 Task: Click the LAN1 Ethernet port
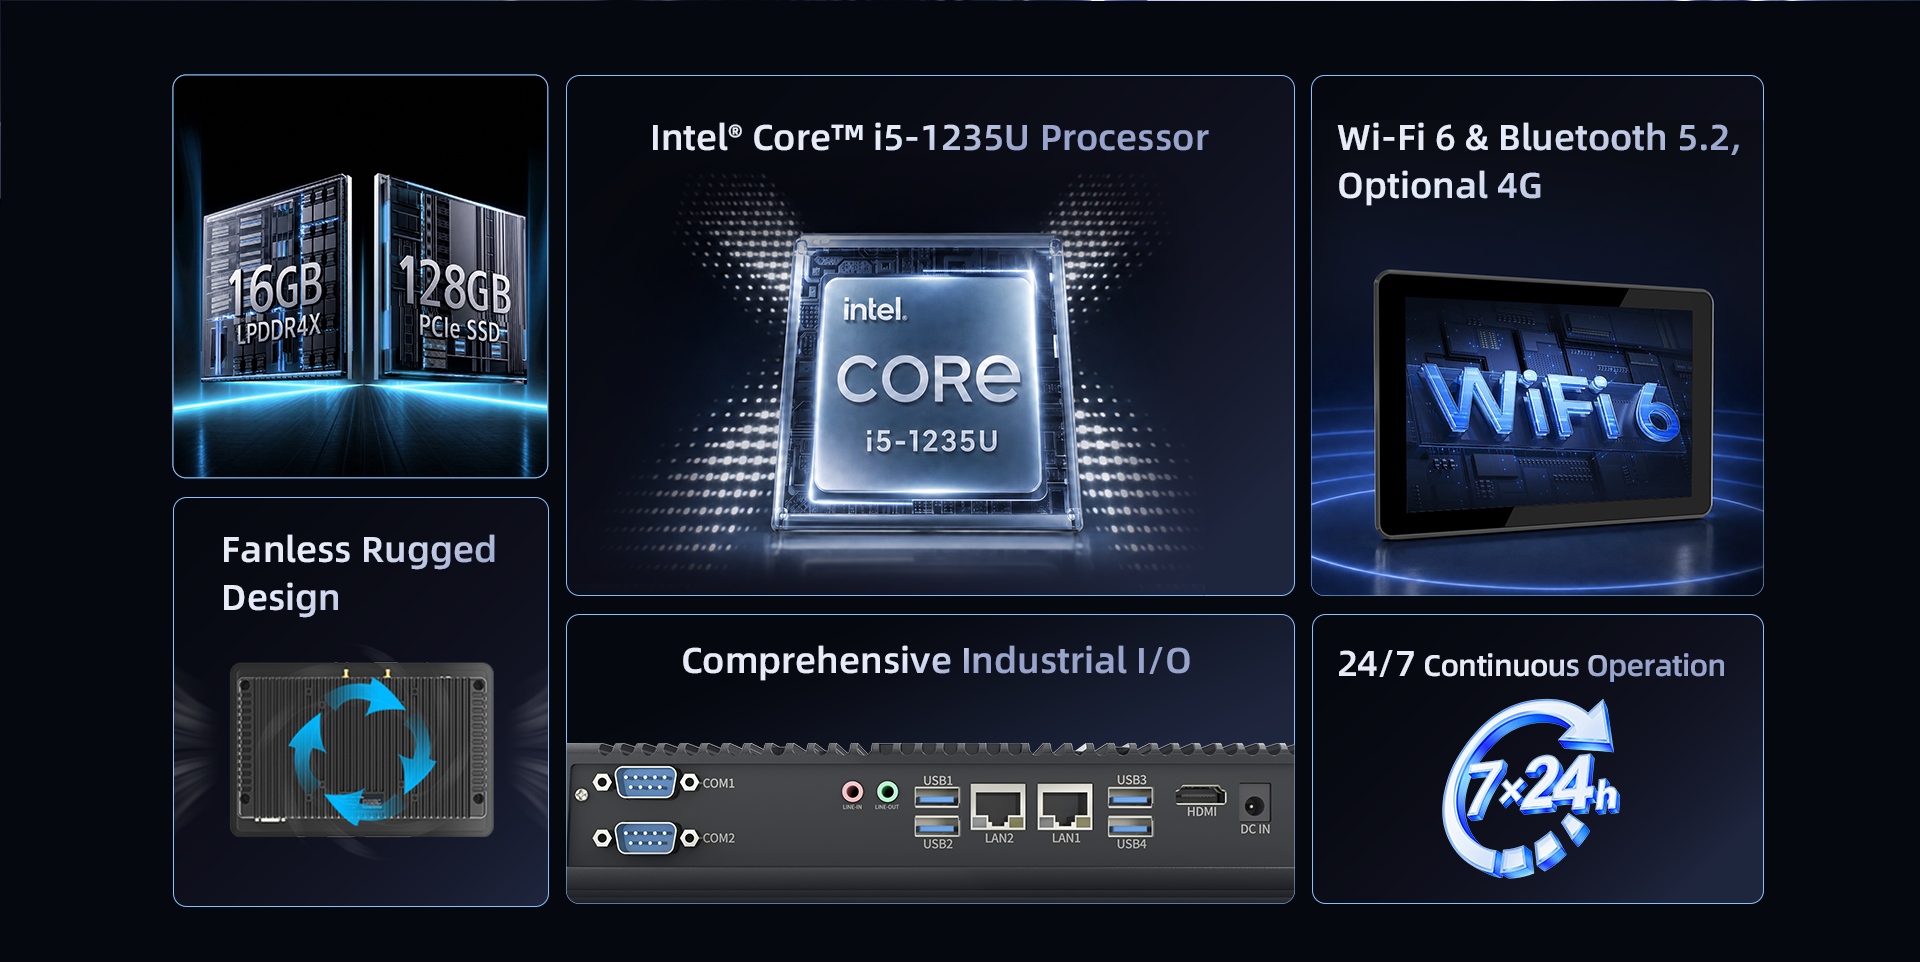click(x=1066, y=807)
